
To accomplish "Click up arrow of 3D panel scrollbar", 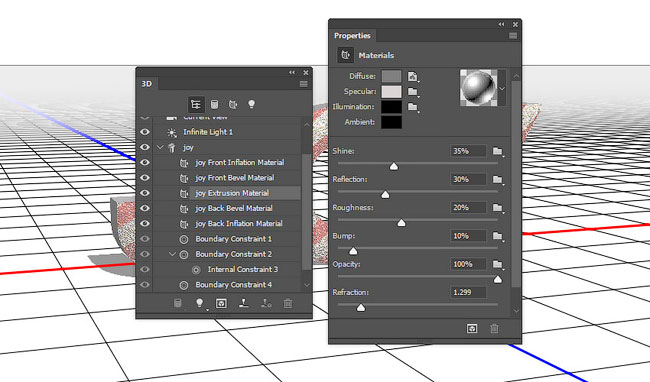I will pos(307,125).
